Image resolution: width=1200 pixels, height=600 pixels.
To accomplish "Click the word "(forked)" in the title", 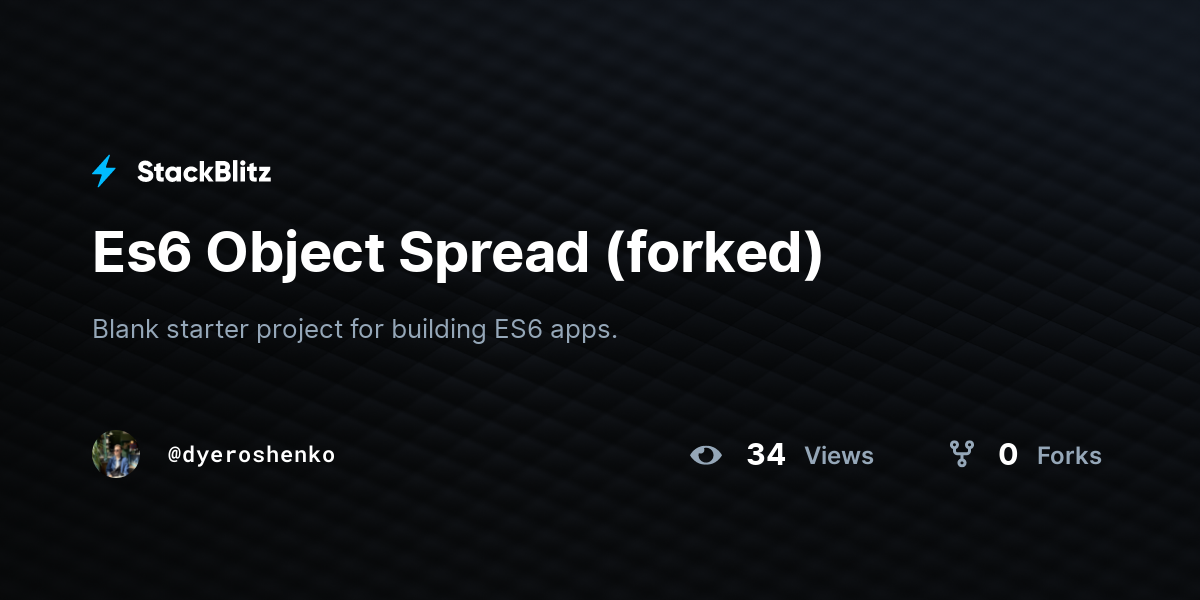I will click(x=714, y=253).
